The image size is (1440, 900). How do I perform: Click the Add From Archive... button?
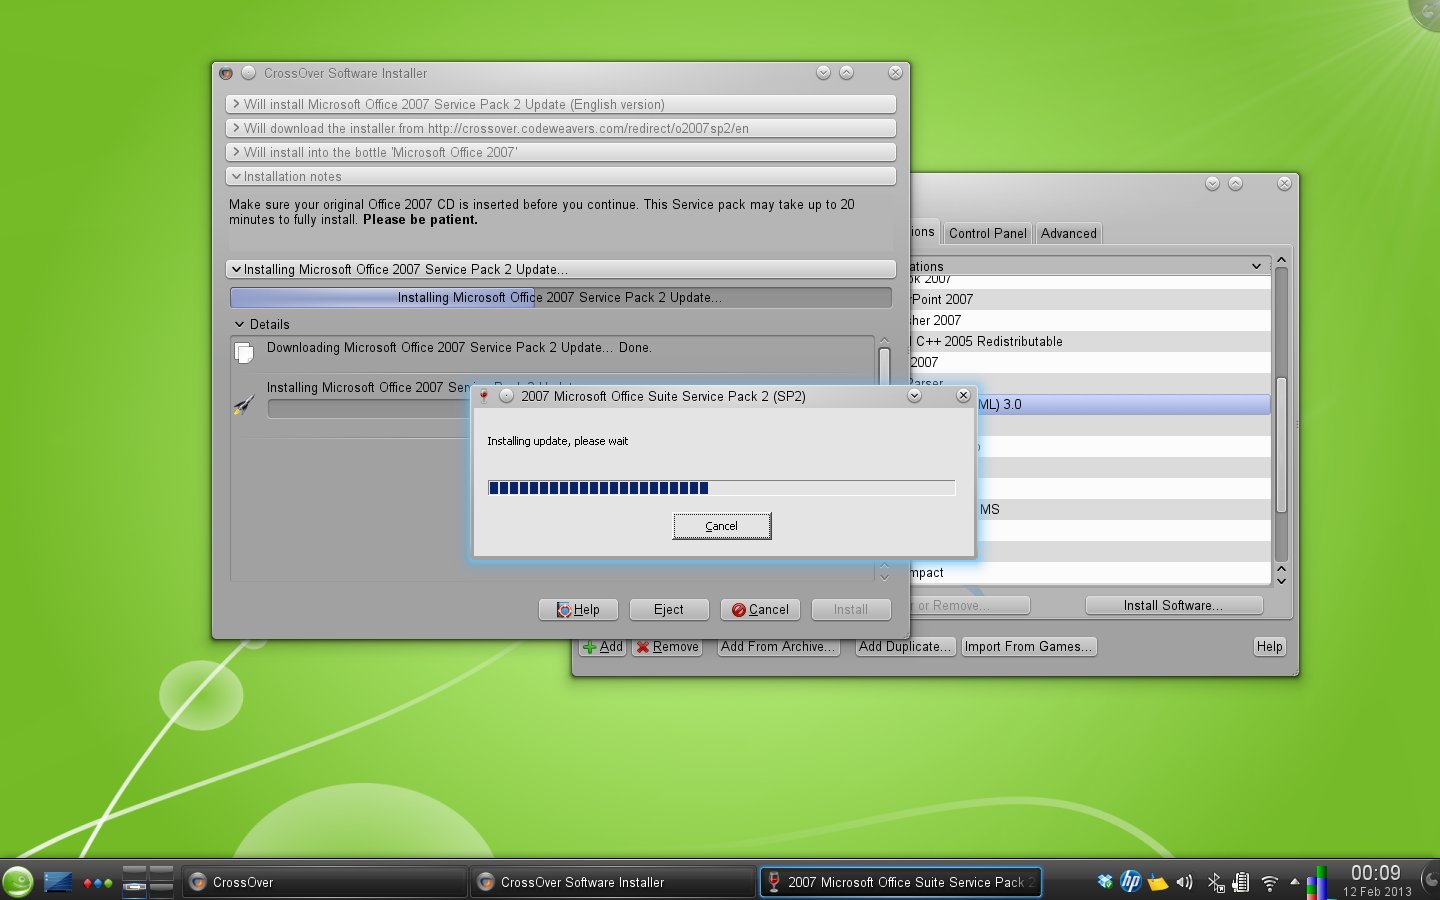[778, 647]
